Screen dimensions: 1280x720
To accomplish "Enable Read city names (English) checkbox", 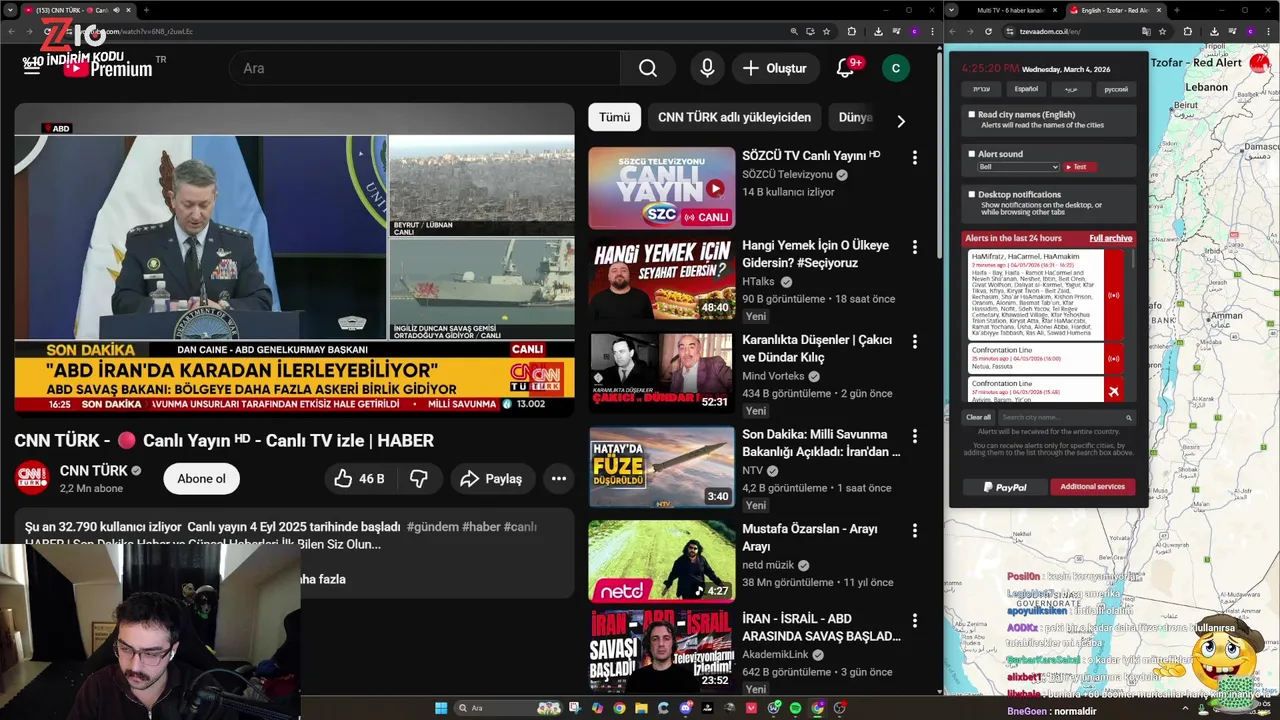I will (971, 114).
